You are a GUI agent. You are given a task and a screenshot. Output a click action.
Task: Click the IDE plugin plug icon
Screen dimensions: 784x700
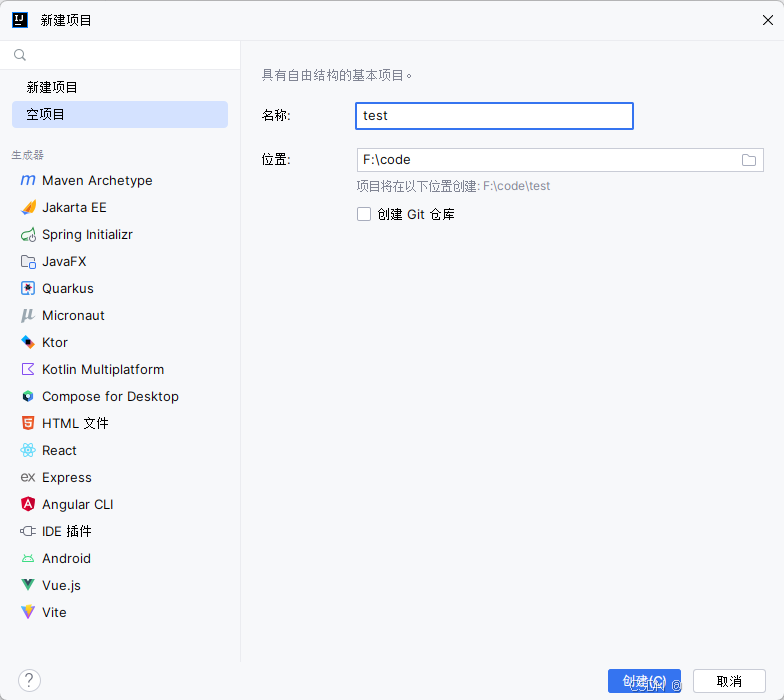click(28, 531)
